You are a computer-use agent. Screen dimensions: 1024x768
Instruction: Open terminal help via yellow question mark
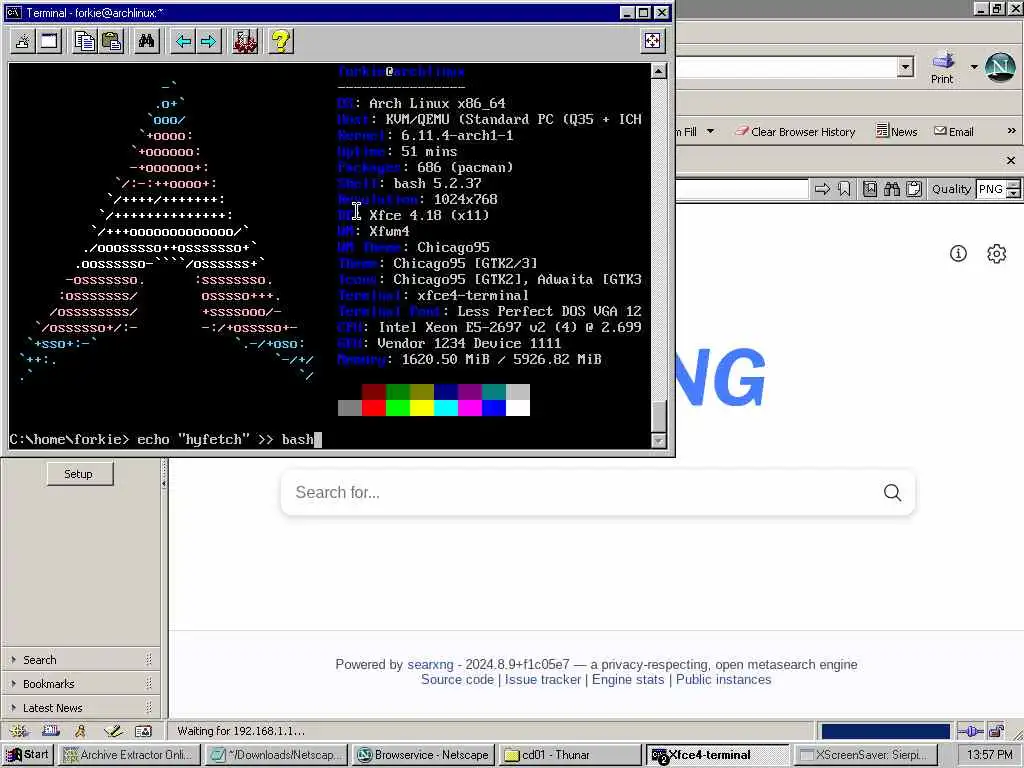(x=281, y=42)
